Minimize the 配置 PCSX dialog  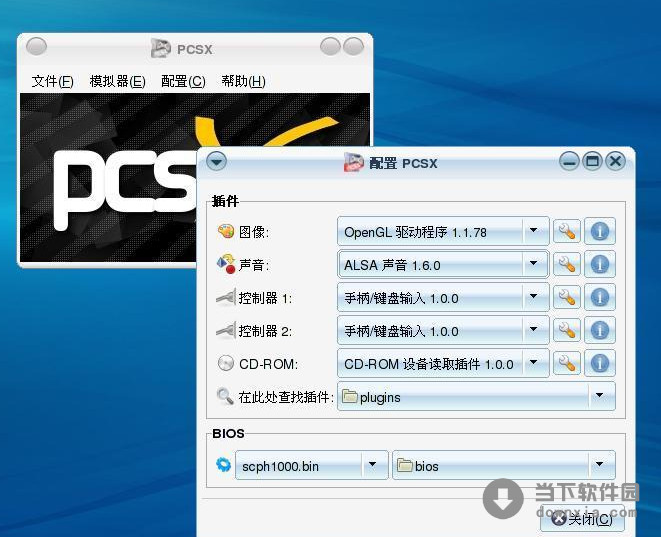point(569,161)
